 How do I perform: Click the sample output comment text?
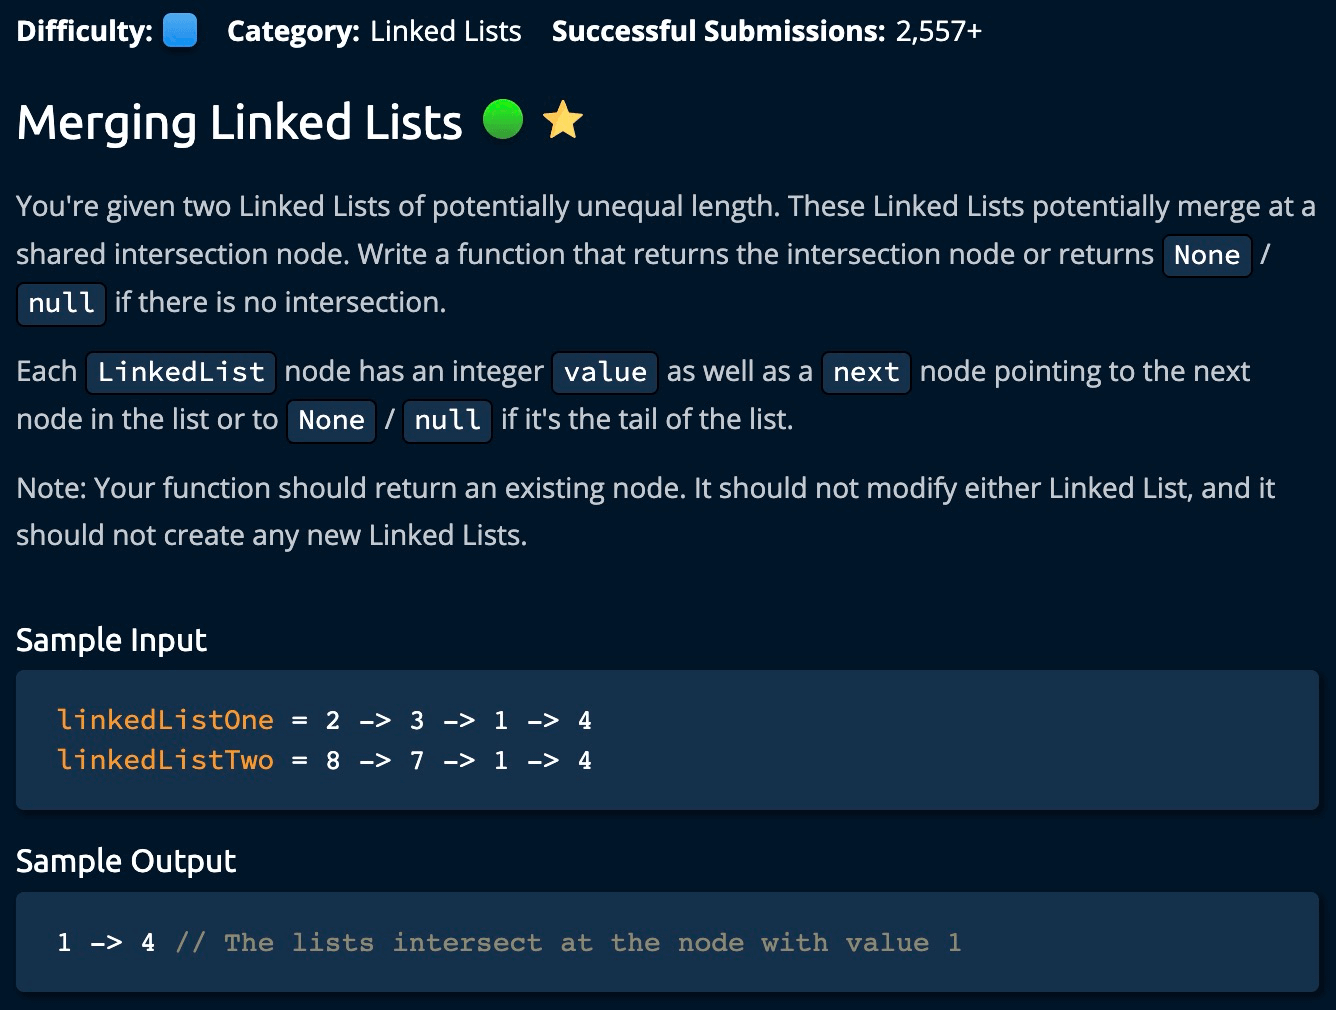point(568,942)
